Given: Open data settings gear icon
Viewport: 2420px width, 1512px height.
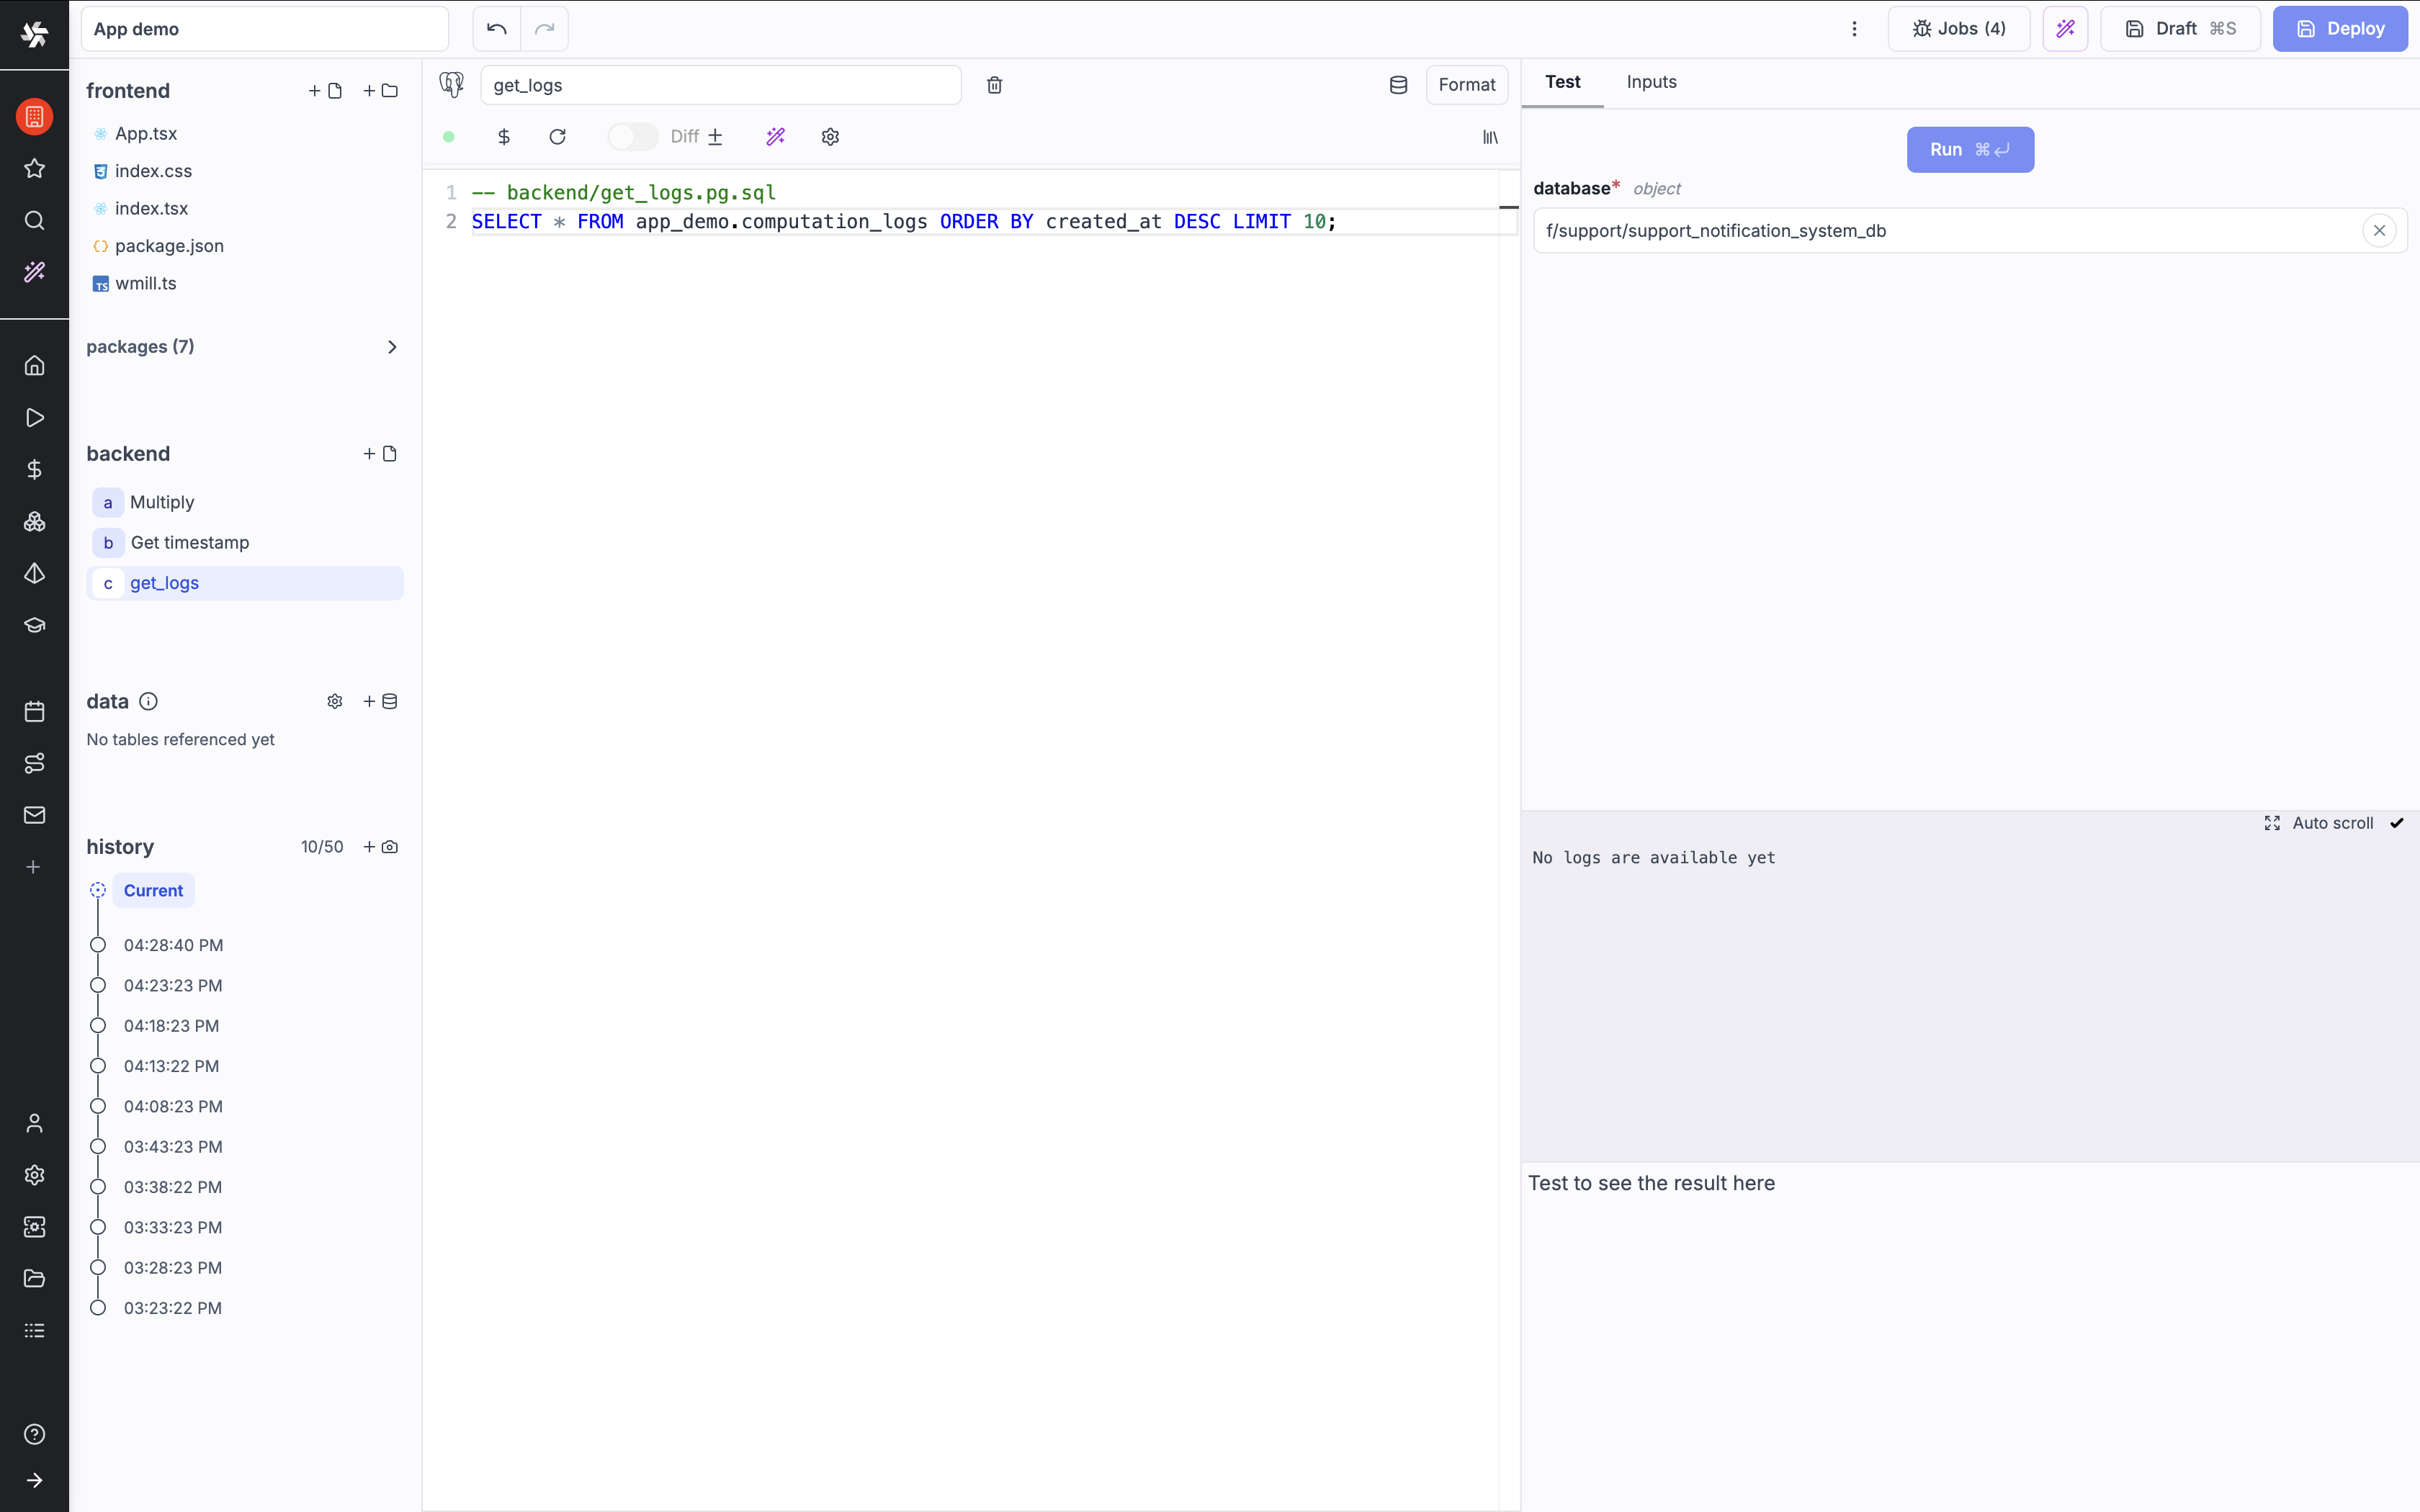Looking at the screenshot, I should [x=335, y=702].
